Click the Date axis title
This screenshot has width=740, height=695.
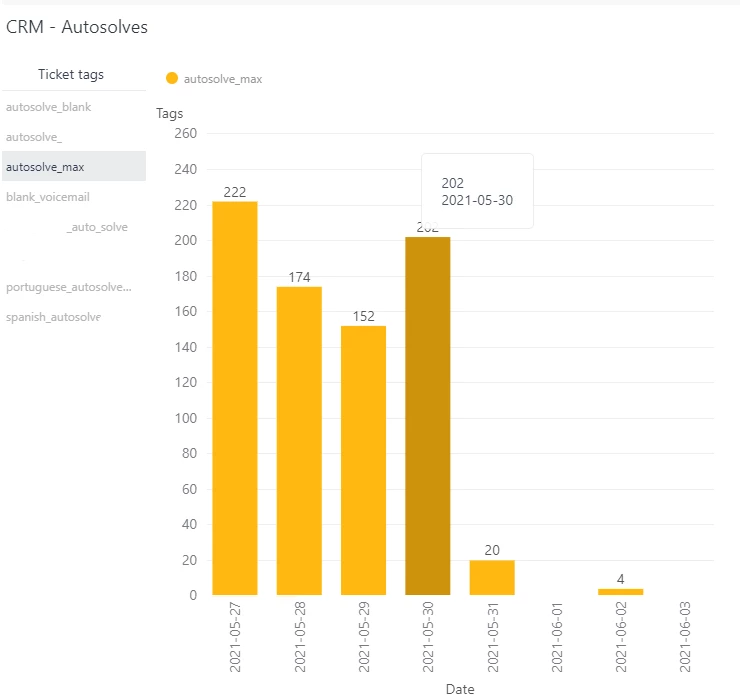[460, 689]
